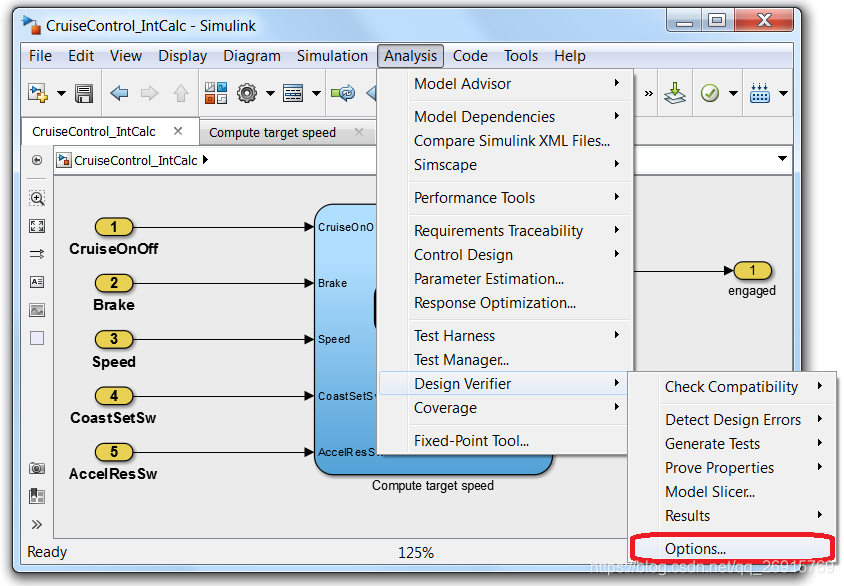The height and width of the screenshot is (586, 844).
Task: Open Model Dependencies submenu
Action: [504, 117]
